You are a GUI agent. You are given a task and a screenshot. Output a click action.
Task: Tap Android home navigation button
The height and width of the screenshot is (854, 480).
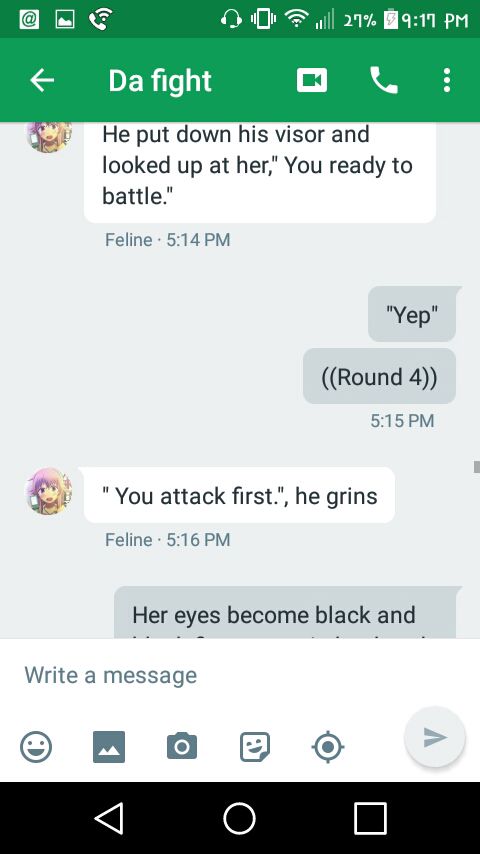coord(239,818)
